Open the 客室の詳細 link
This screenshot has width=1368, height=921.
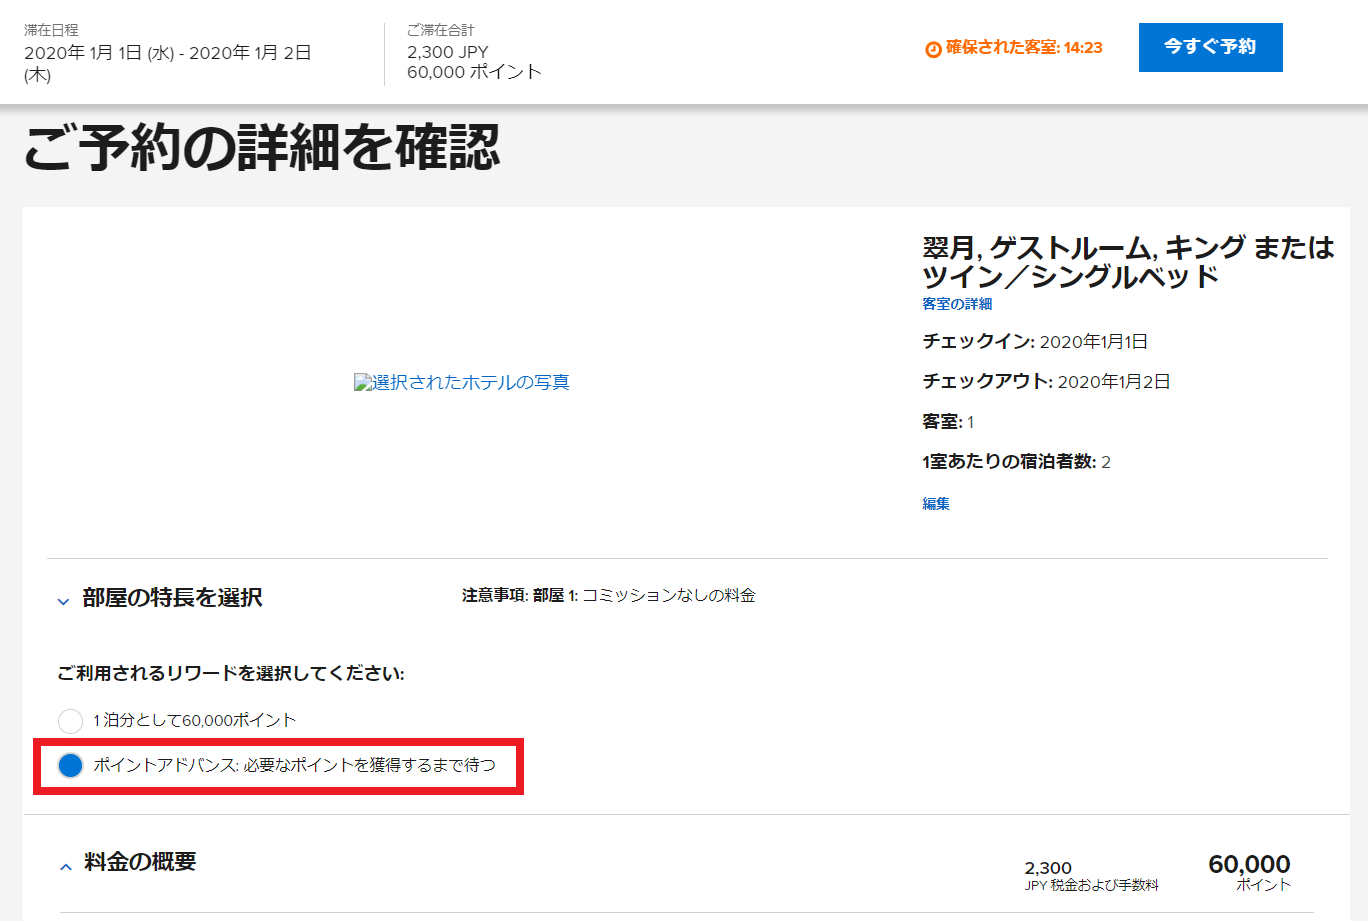click(957, 304)
